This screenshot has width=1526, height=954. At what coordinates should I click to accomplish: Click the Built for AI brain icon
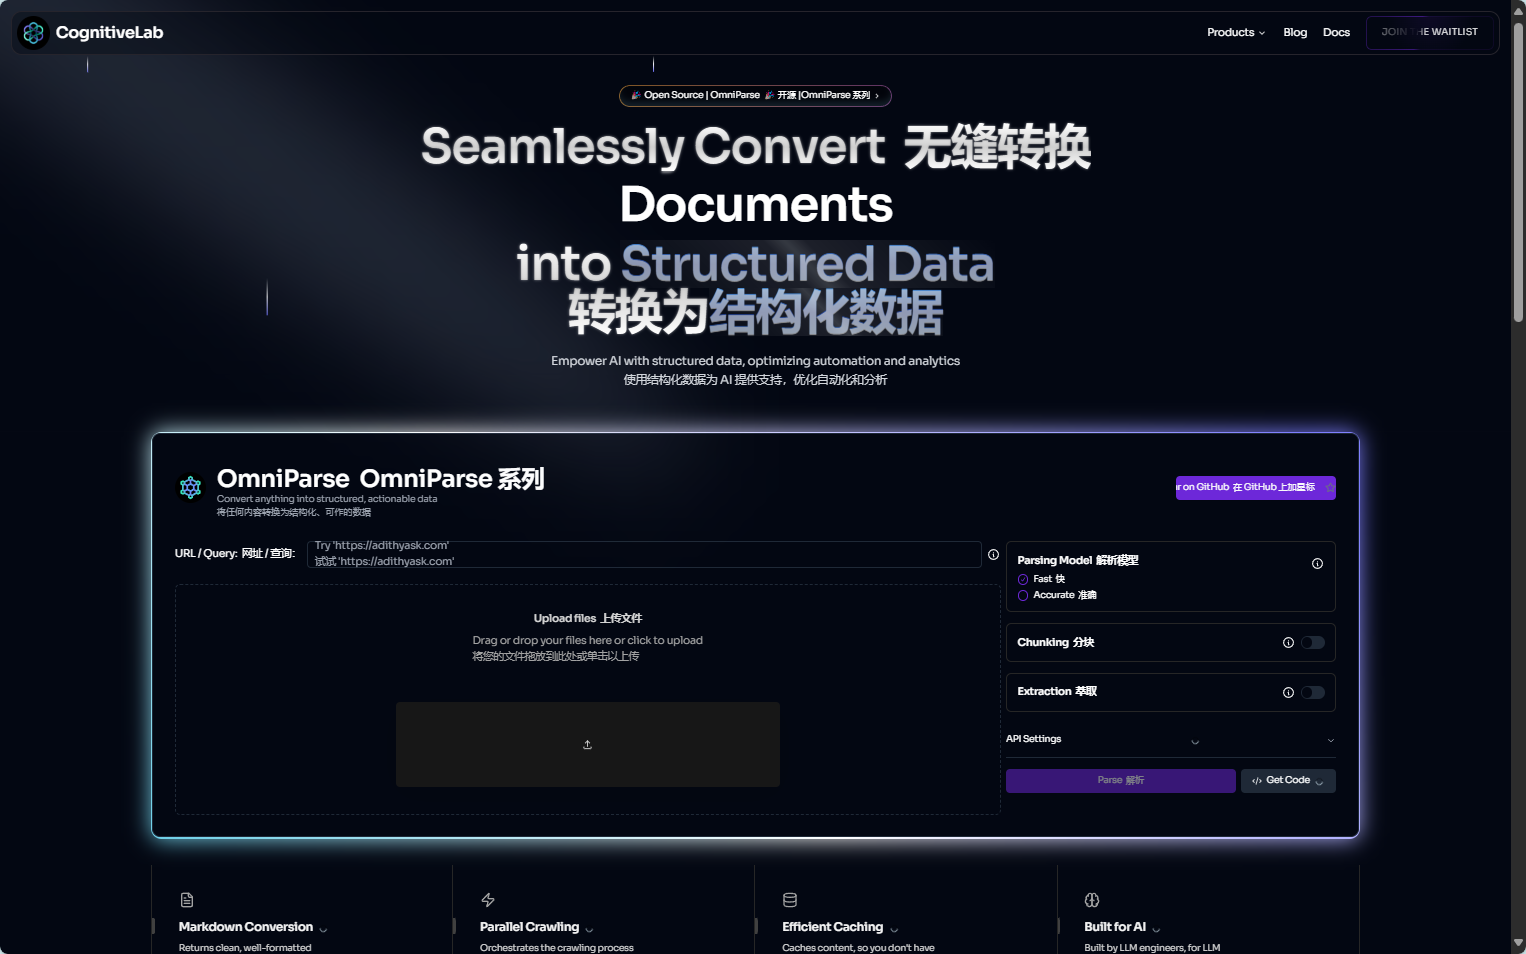coord(1092,900)
